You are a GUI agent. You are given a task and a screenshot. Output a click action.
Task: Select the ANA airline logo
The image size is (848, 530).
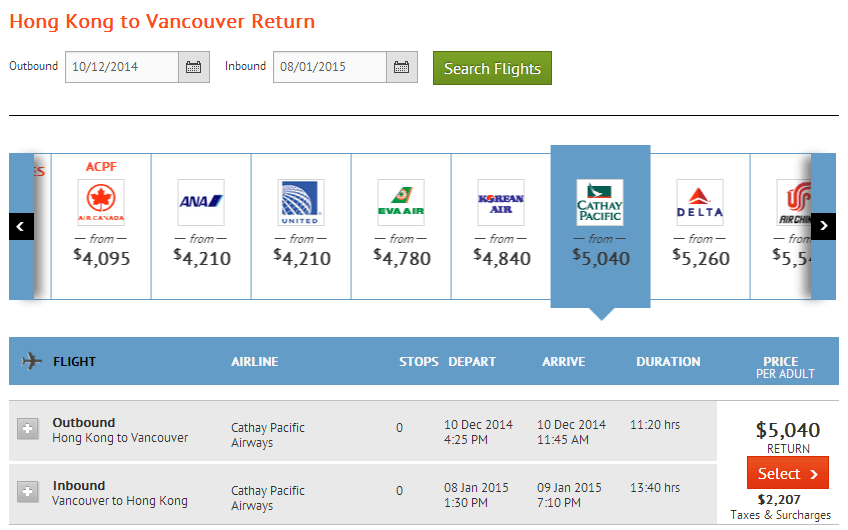click(201, 202)
